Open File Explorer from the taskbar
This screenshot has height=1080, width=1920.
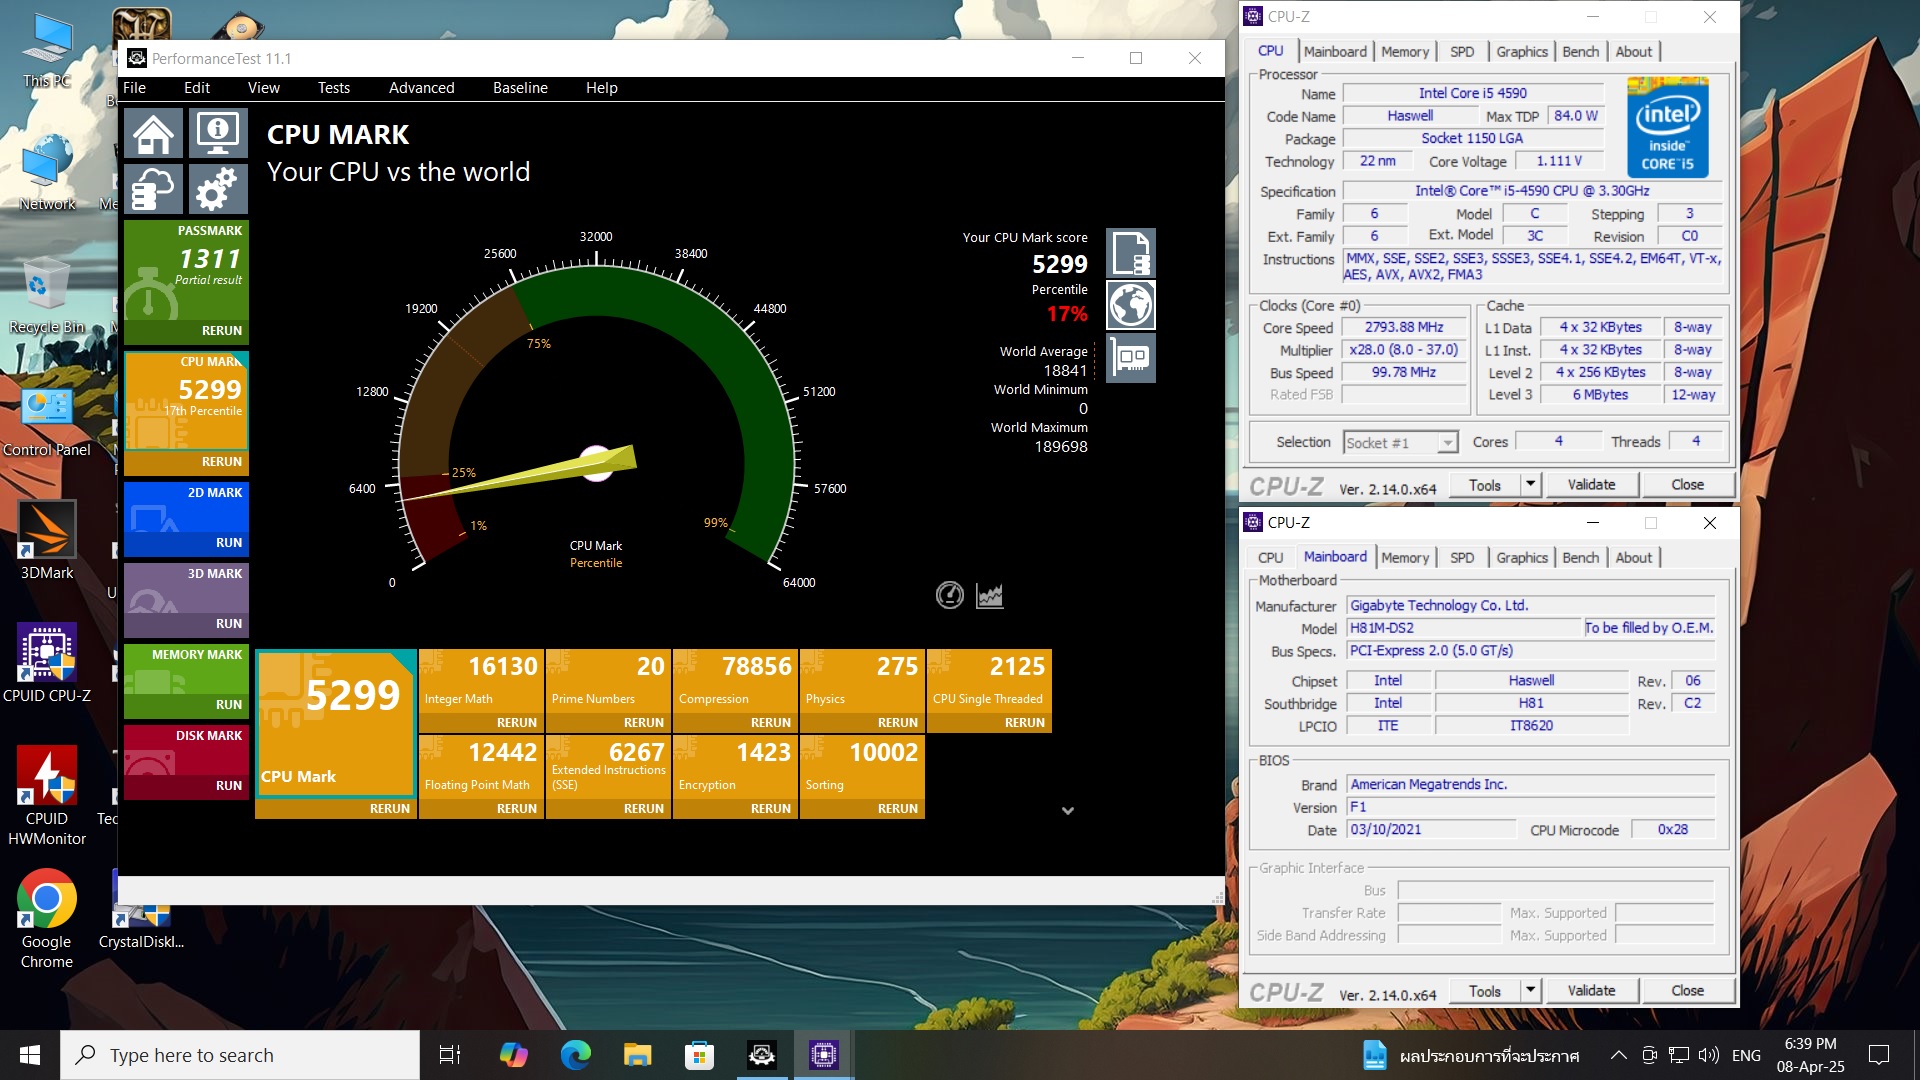tap(637, 1055)
